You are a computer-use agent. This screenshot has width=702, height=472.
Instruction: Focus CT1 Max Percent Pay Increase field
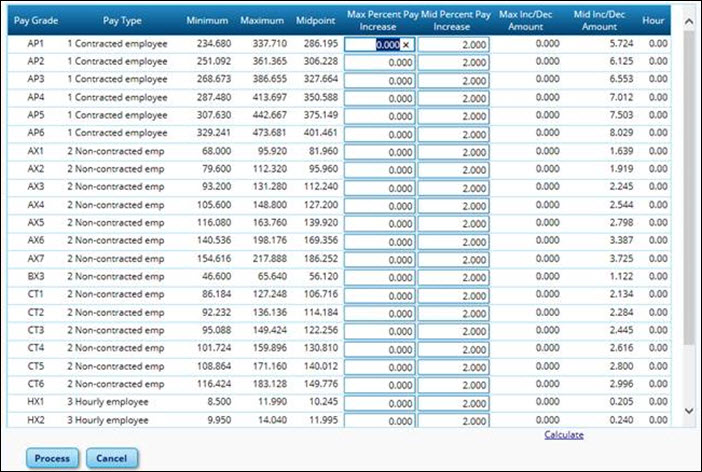(x=380, y=296)
